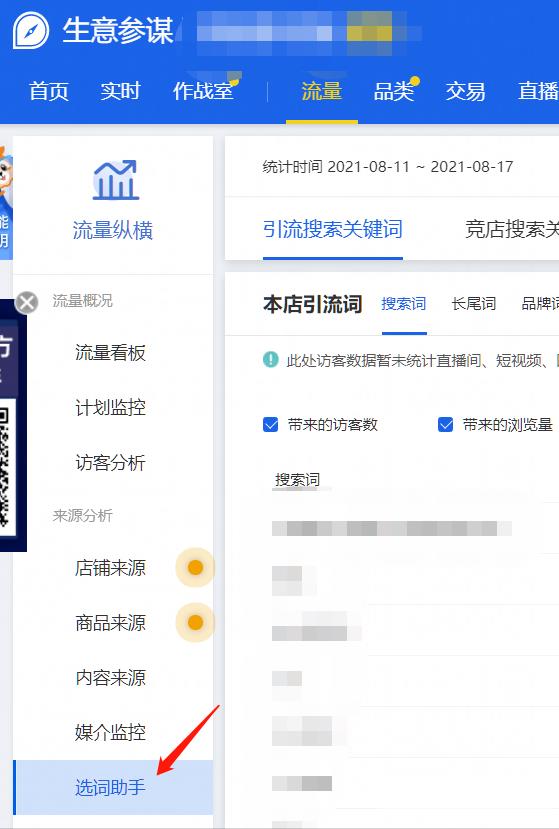559x829 pixels.
Task: Open 店铺来源 in the sidebar
Action: click(x=110, y=568)
